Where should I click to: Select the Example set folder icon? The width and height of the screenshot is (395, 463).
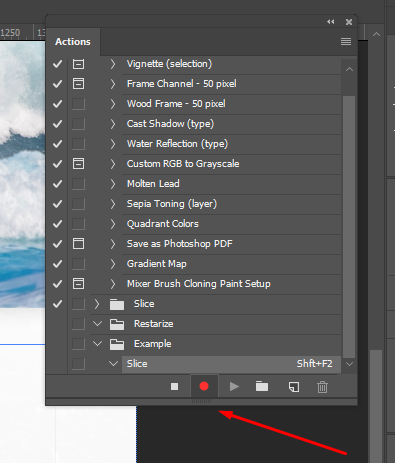pyautogui.click(x=117, y=344)
